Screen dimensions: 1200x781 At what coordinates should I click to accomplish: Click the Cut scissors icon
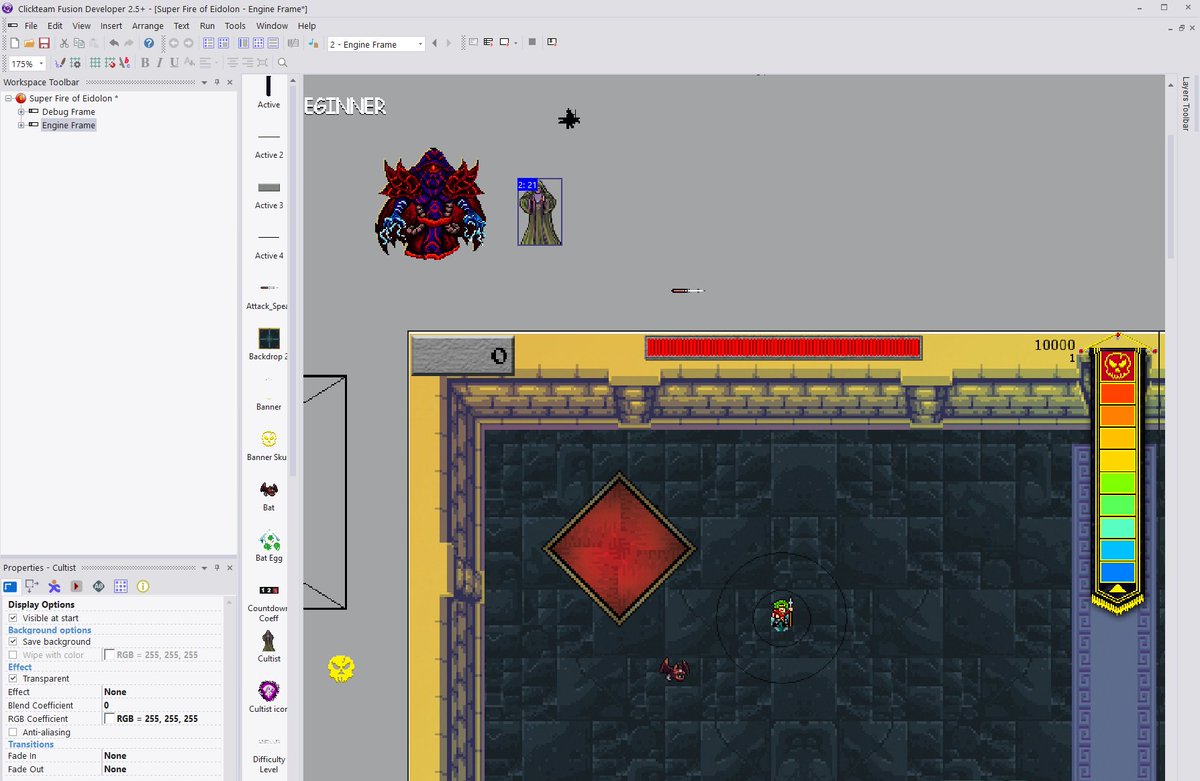click(x=64, y=43)
